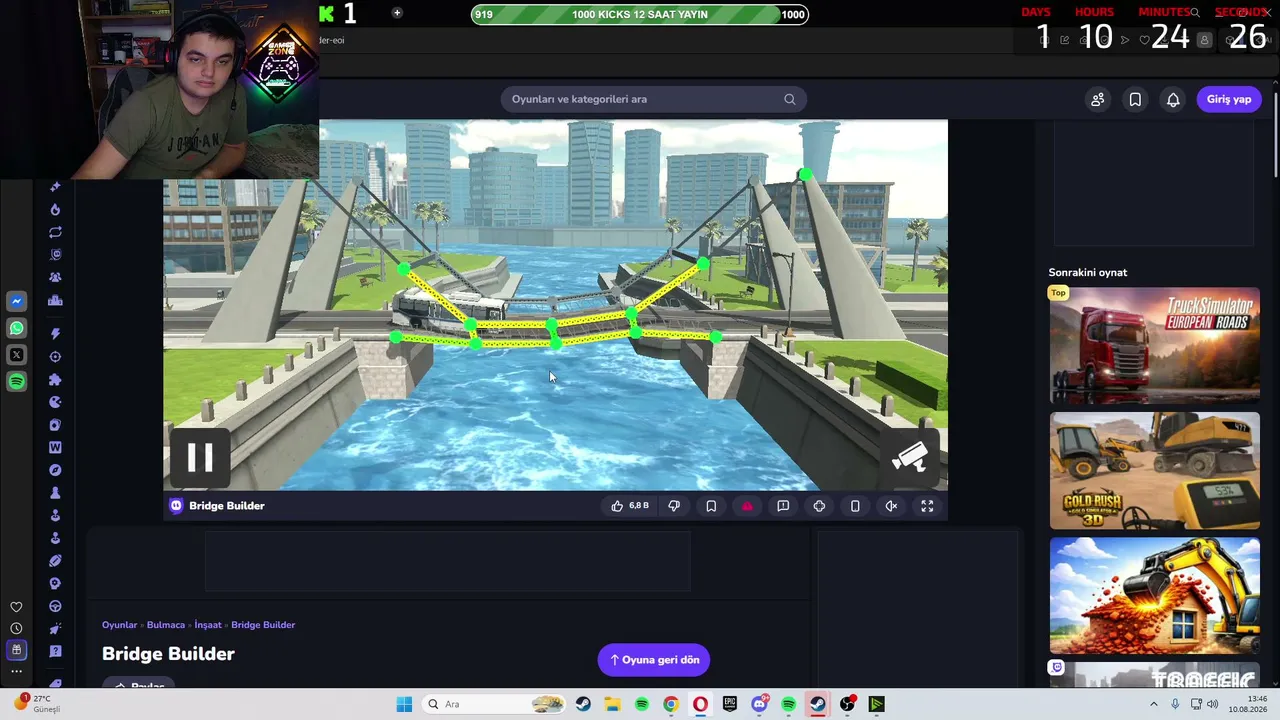Click the red icon in the game toolbar

pos(747,506)
